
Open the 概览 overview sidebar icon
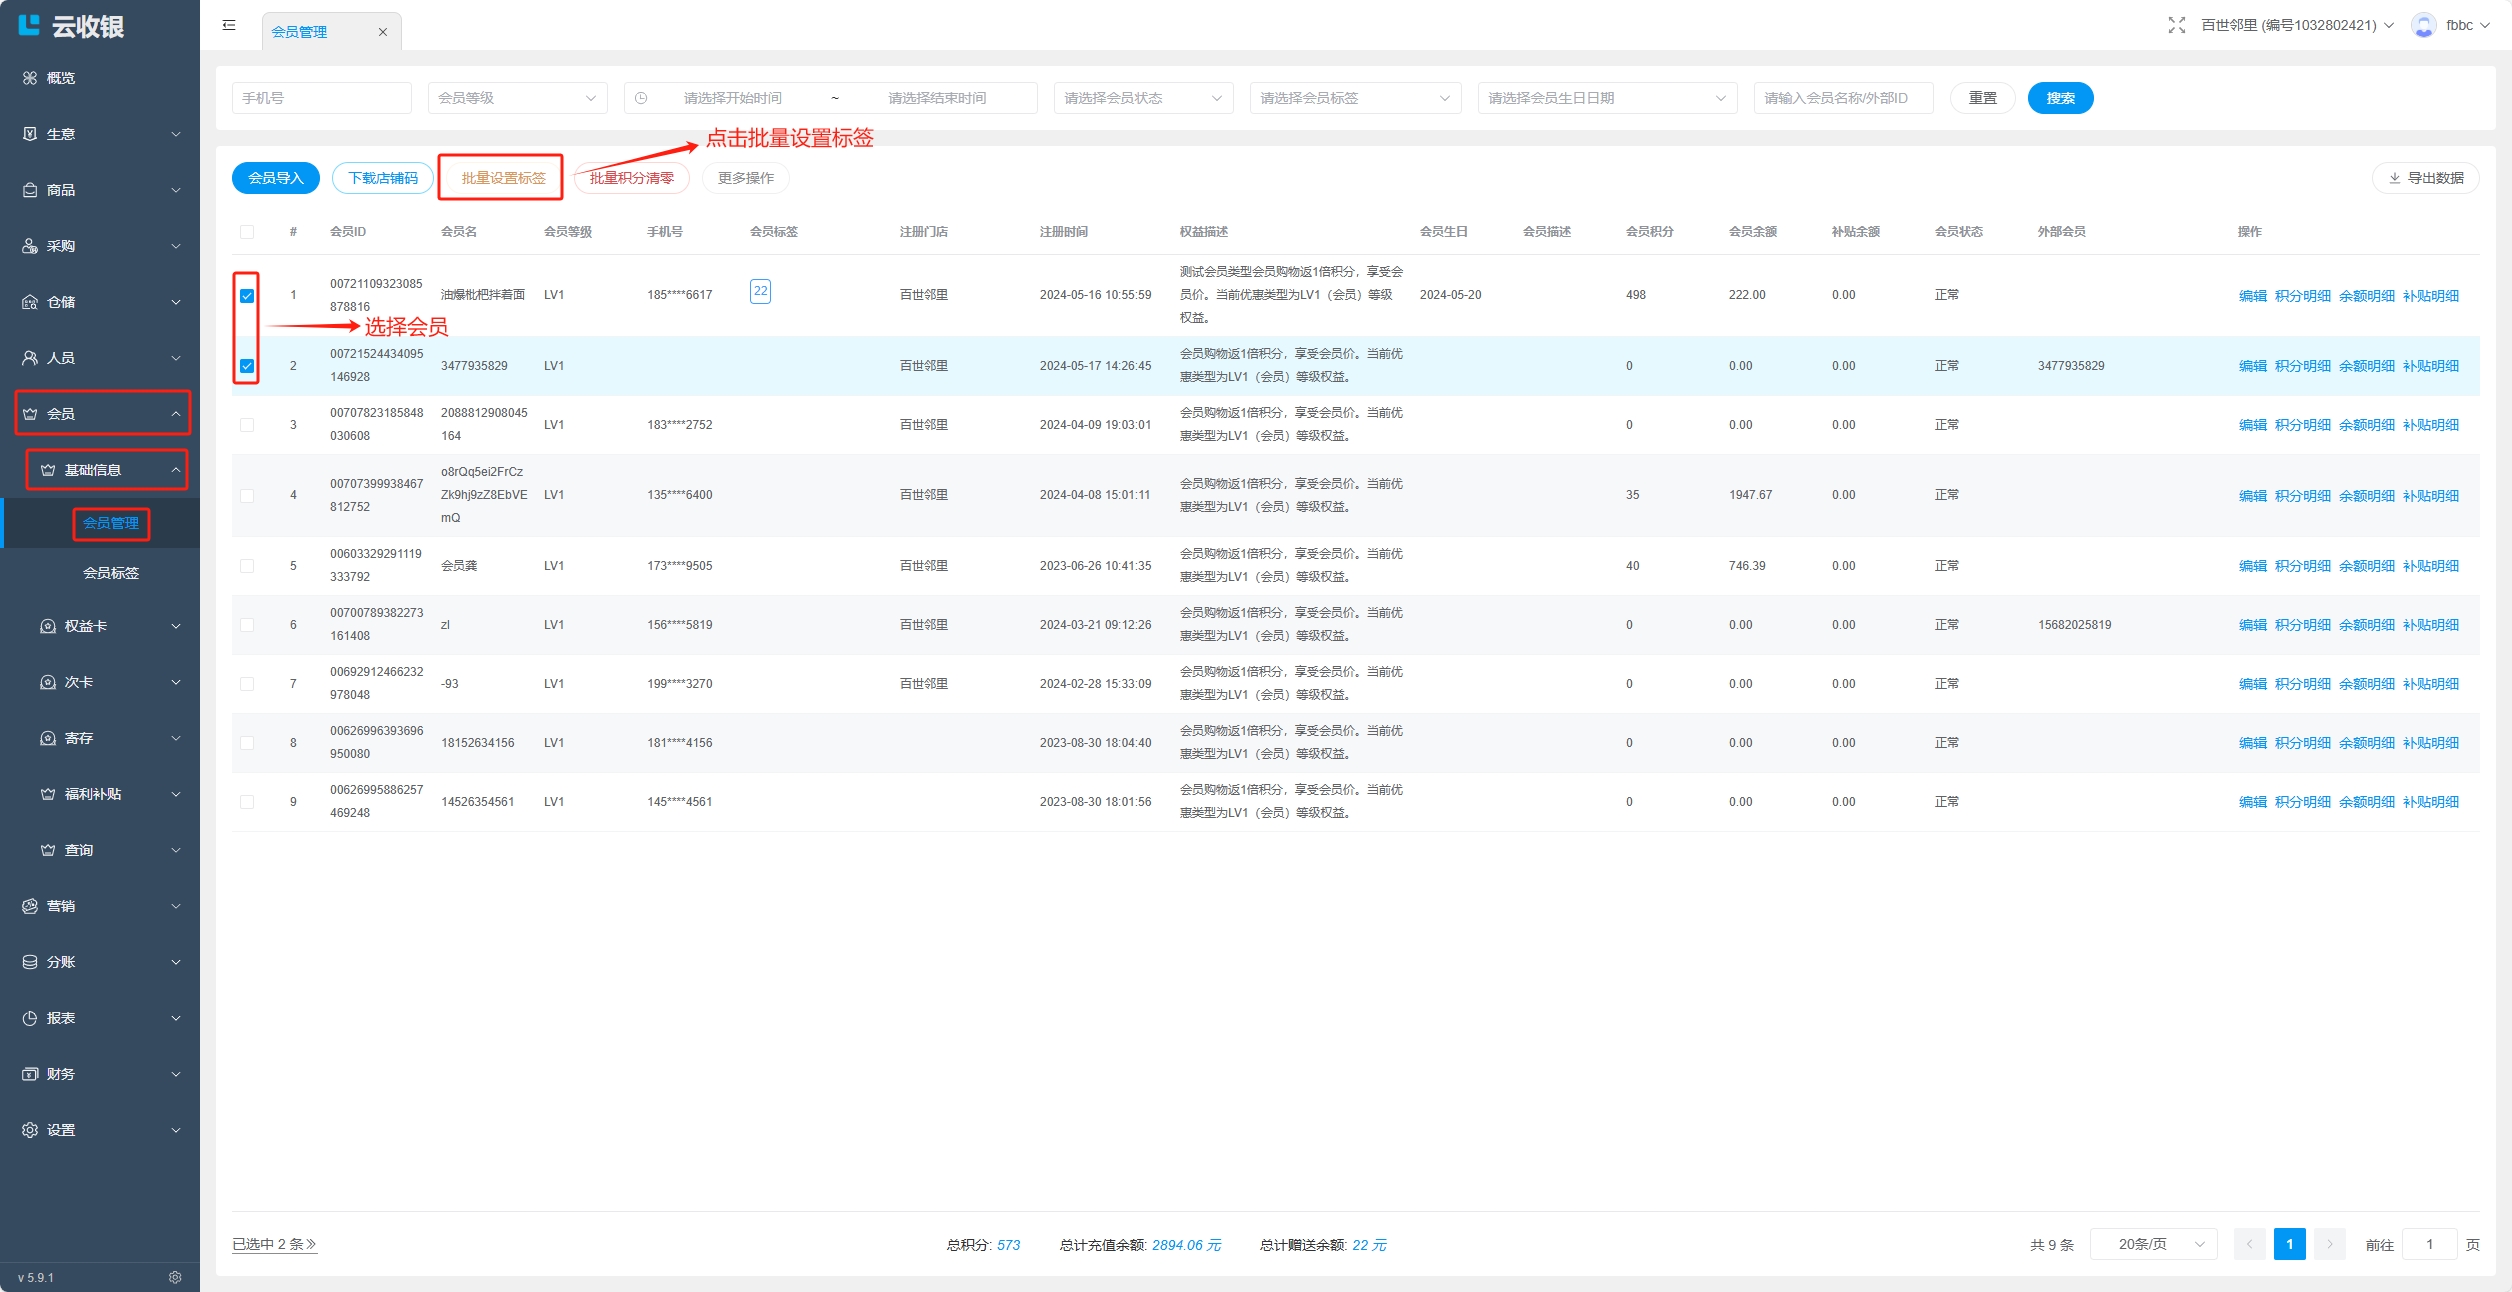tap(30, 78)
